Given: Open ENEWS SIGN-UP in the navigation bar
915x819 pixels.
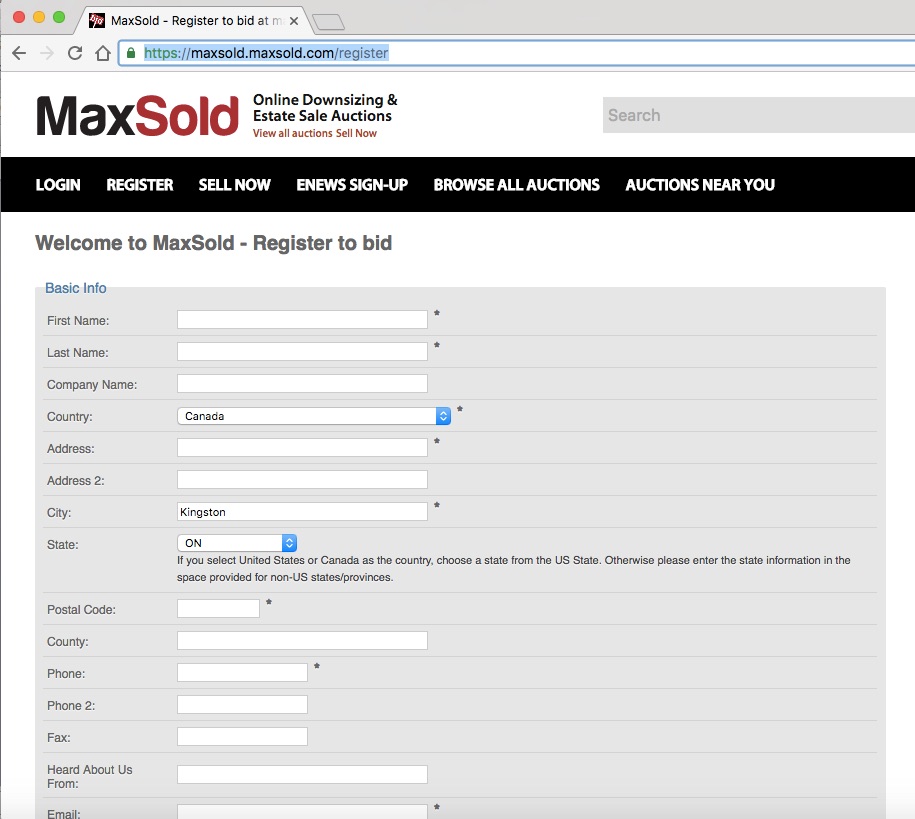Looking at the screenshot, I should [352, 185].
